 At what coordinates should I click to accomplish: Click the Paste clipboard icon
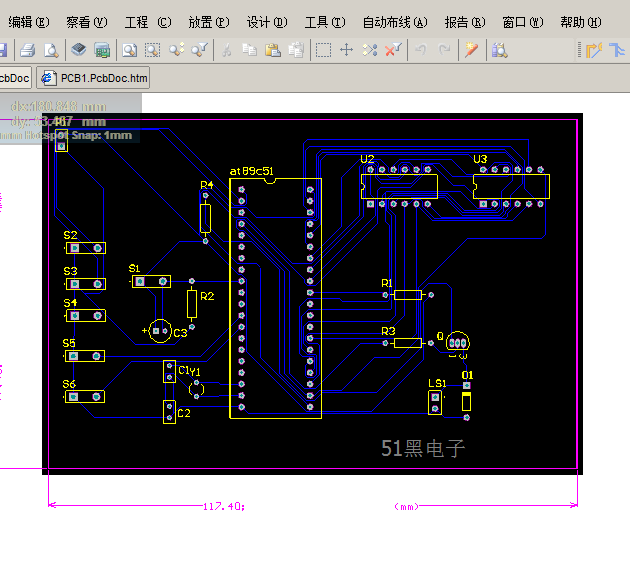[x=273, y=50]
